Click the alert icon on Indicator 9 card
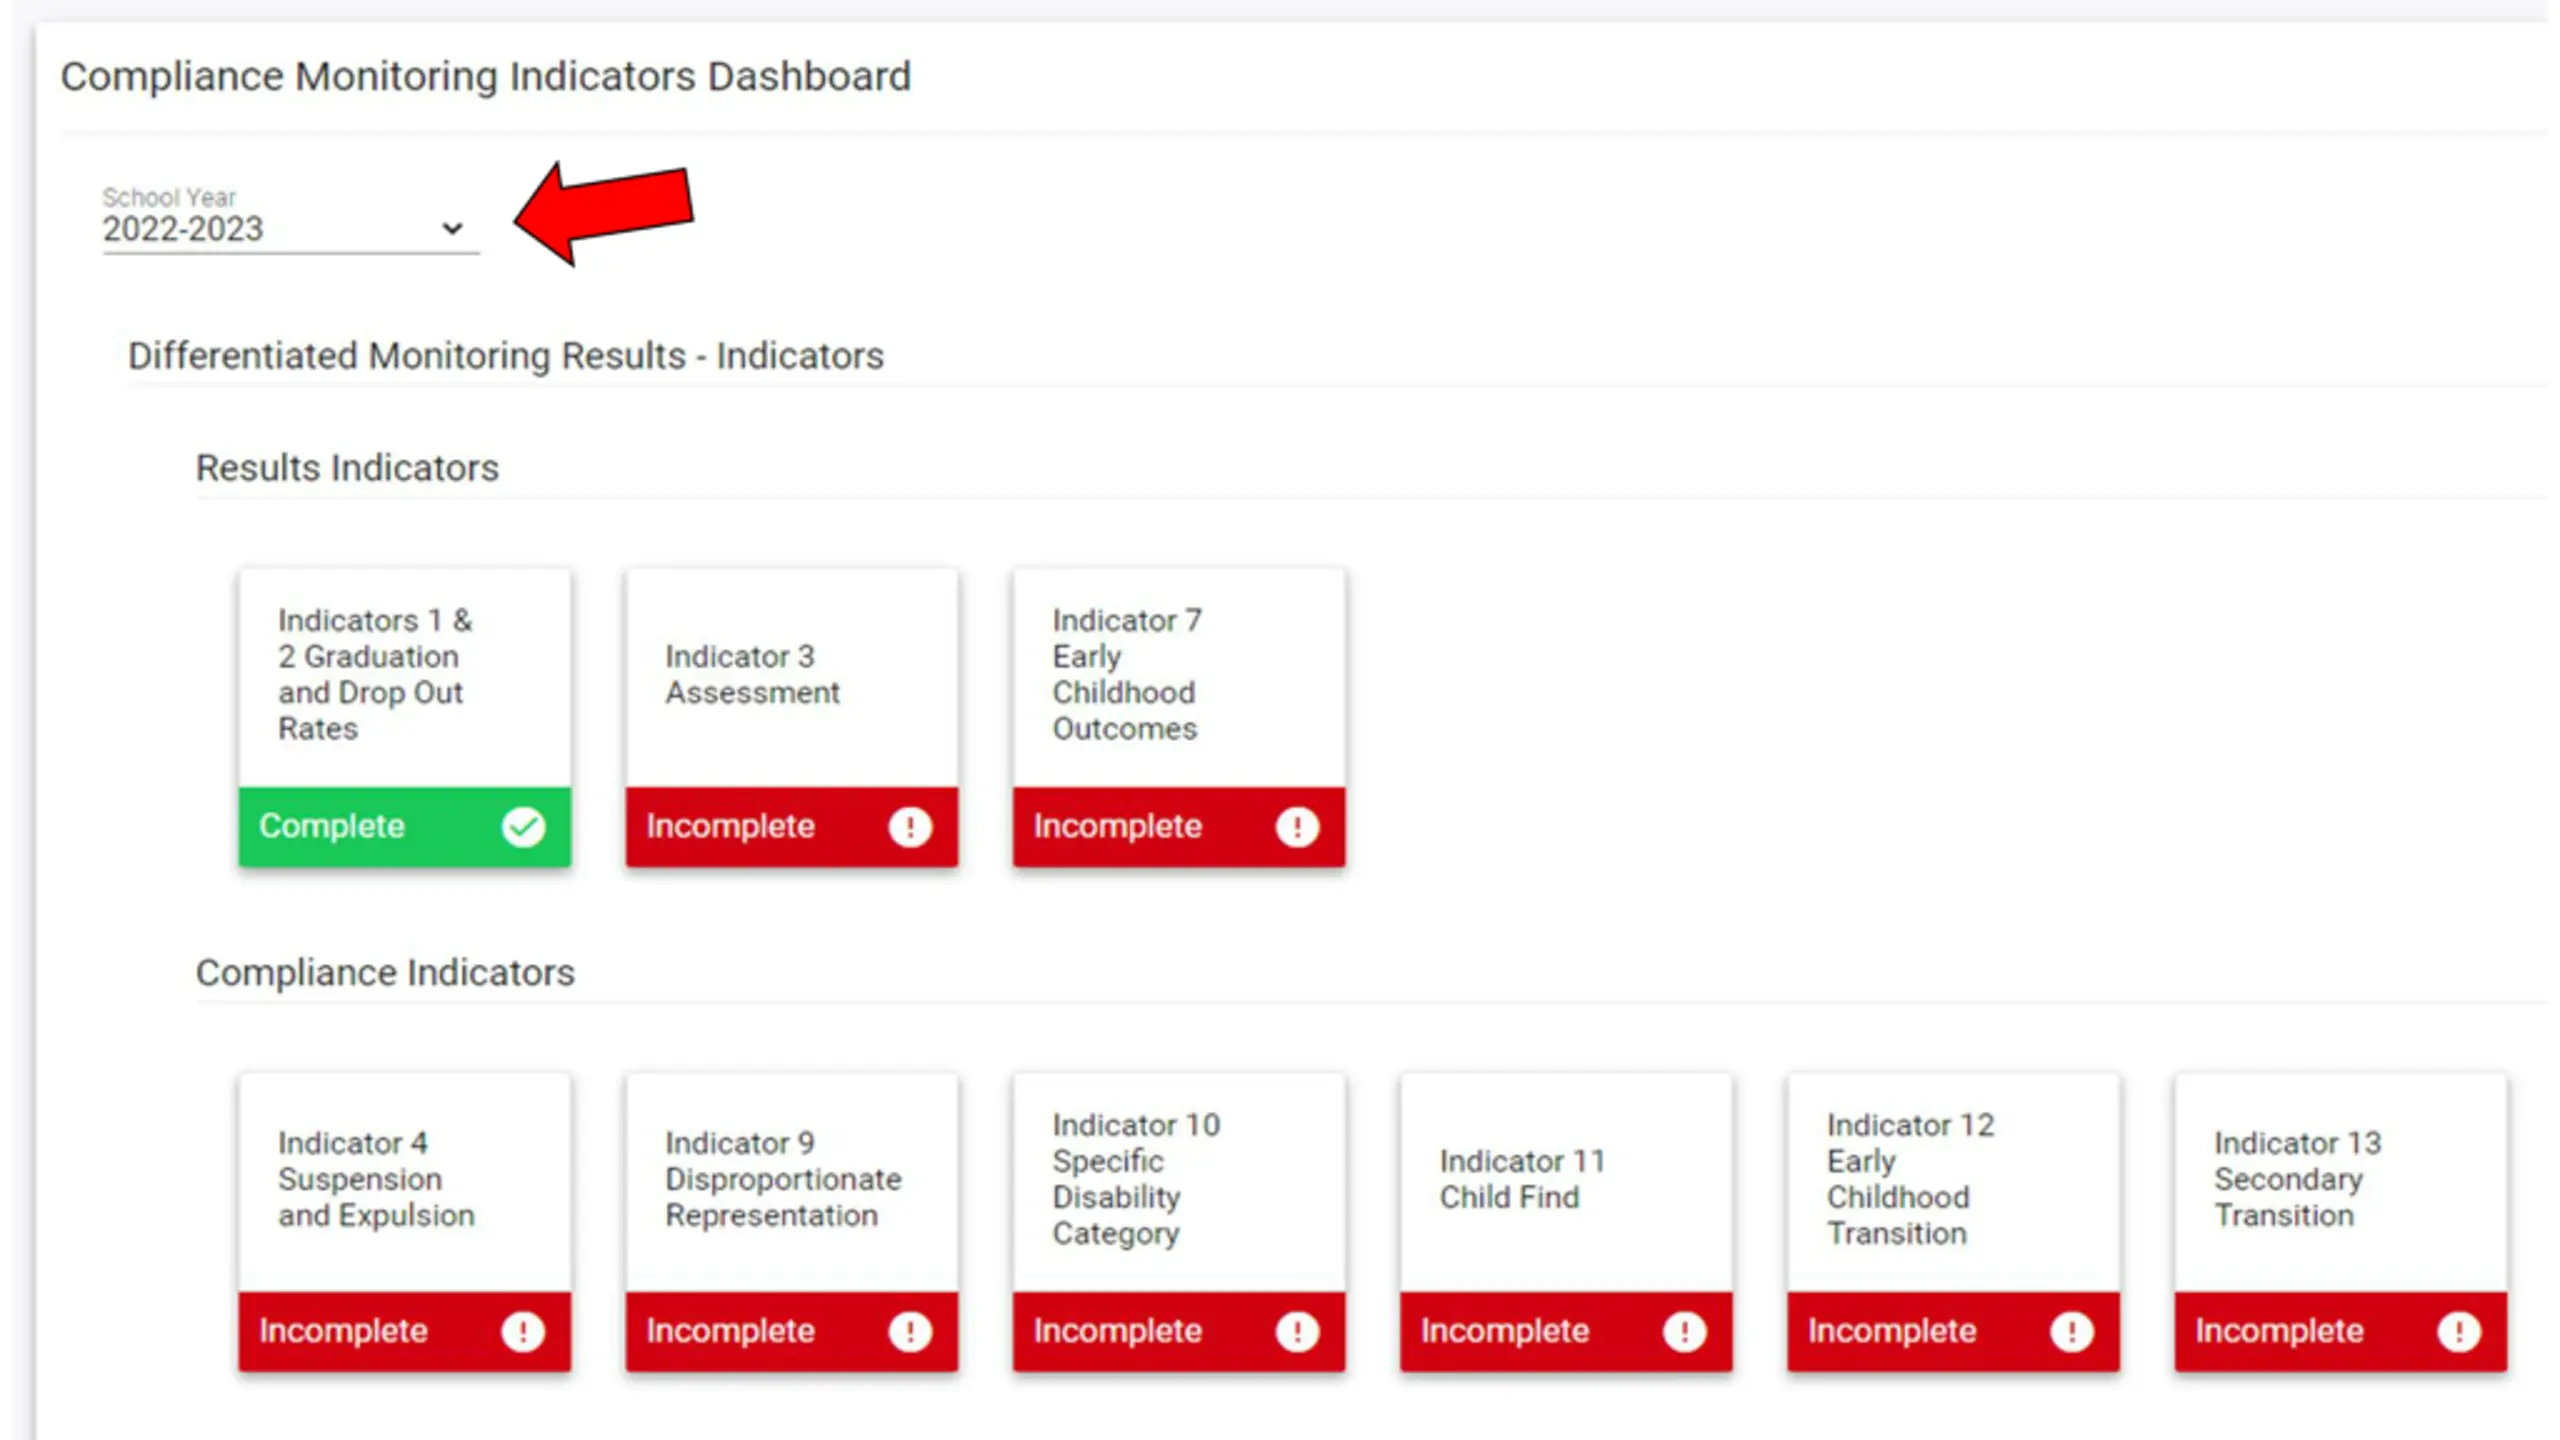Image resolution: width=2560 pixels, height=1440 pixels. click(x=910, y=1331)
